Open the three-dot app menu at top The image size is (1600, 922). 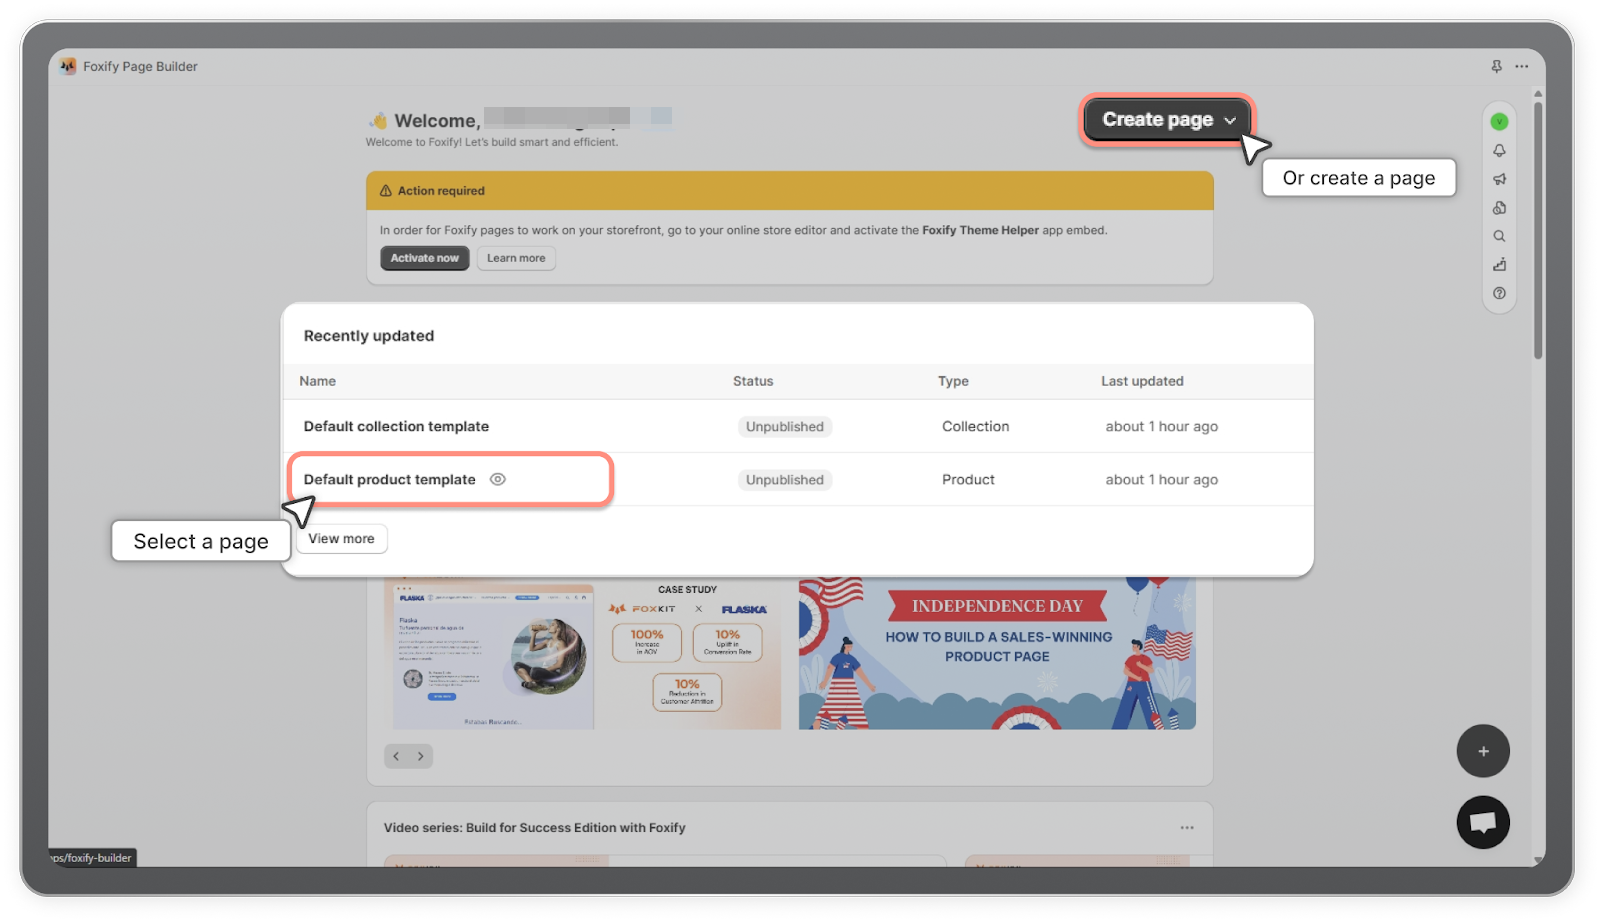pos(1521,66)
